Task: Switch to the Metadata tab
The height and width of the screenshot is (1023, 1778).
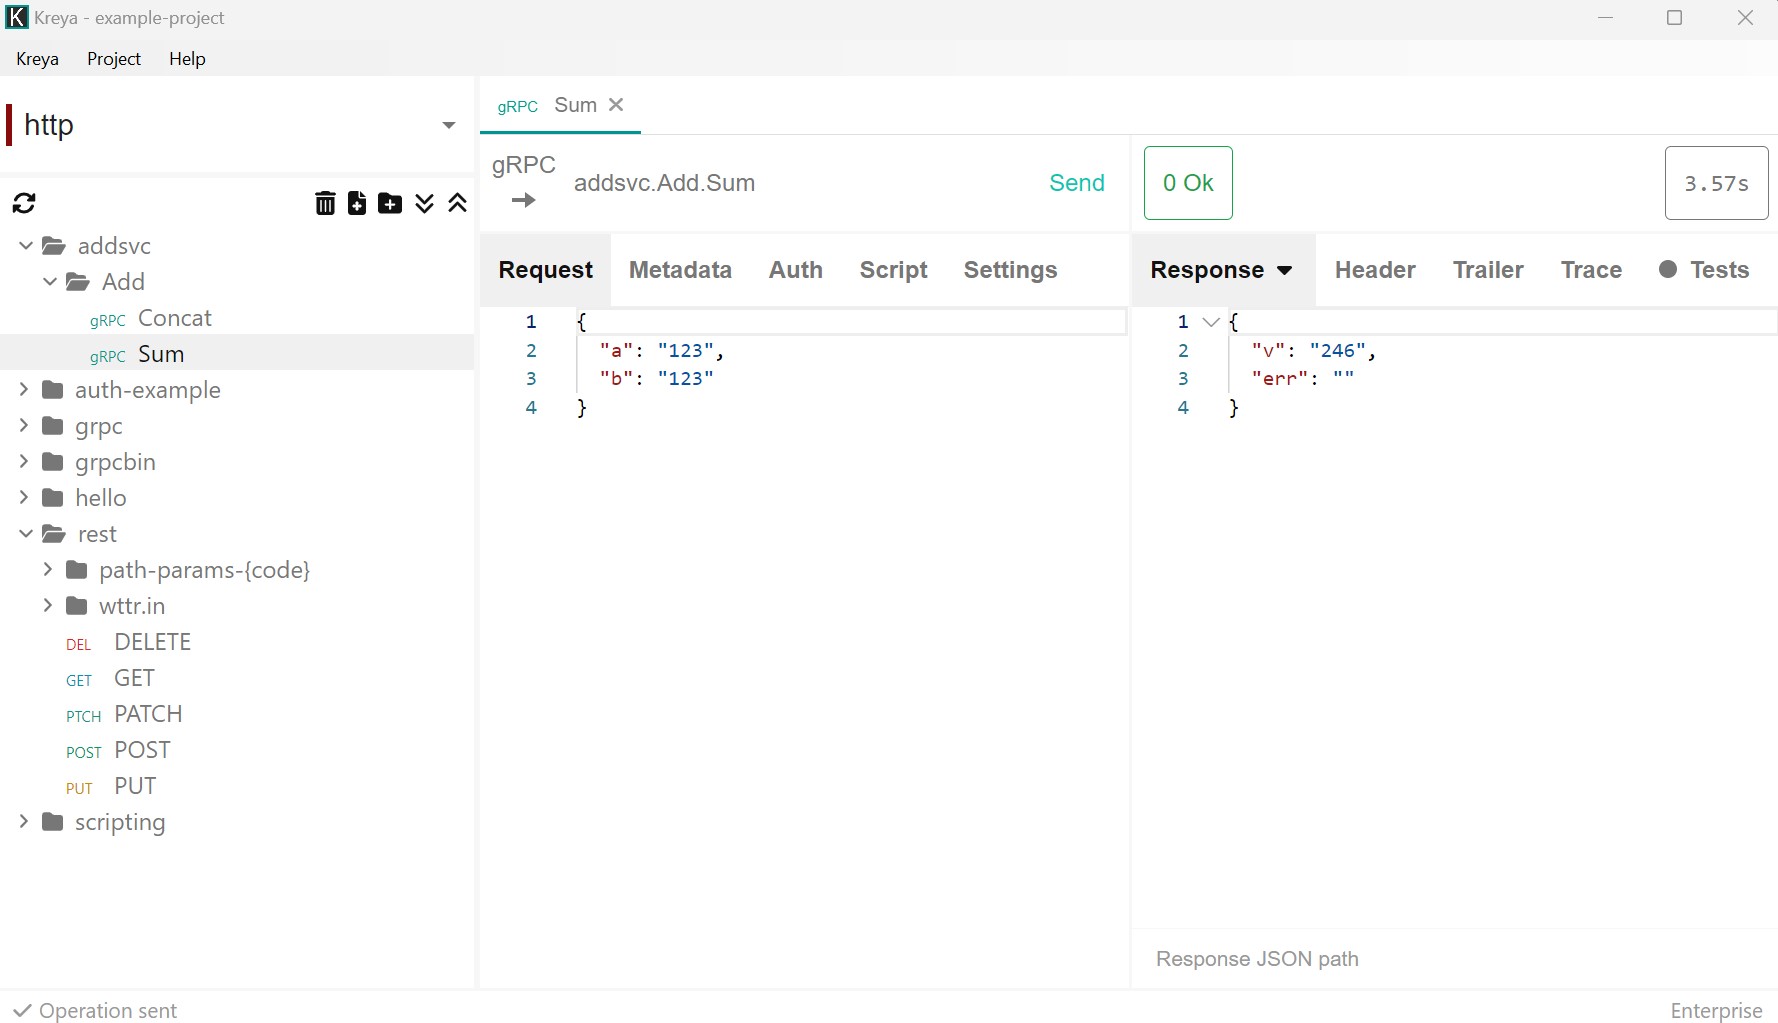Action: [680, 270]
